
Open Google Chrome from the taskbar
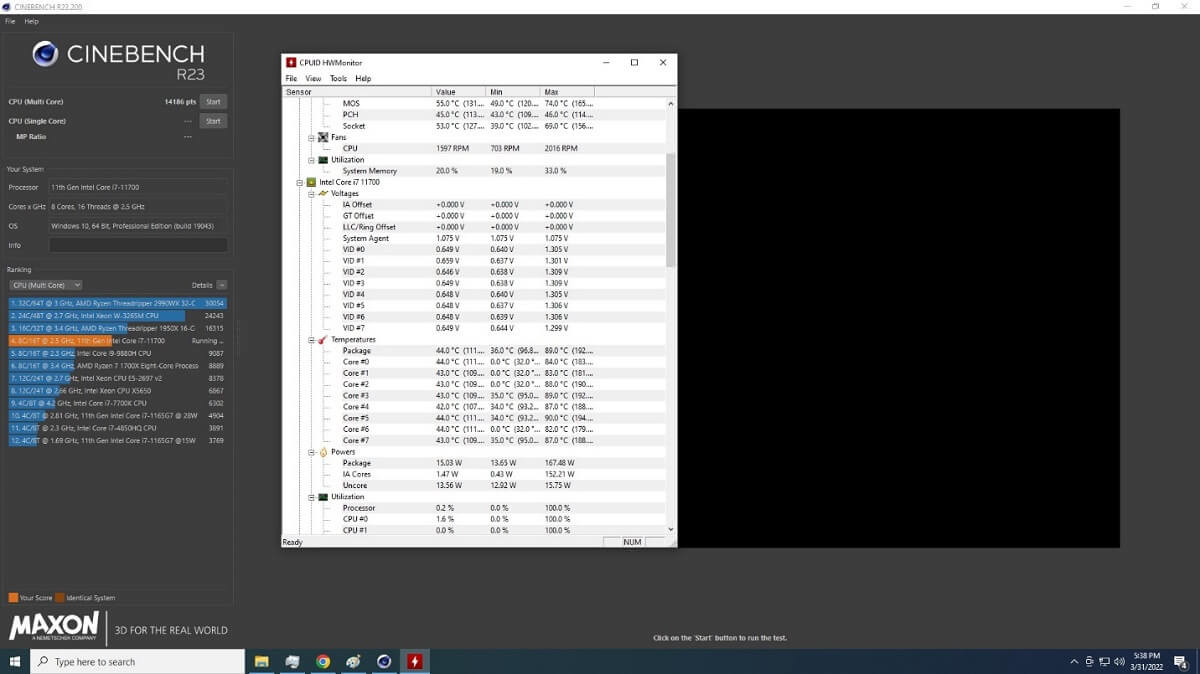(323, 662)
